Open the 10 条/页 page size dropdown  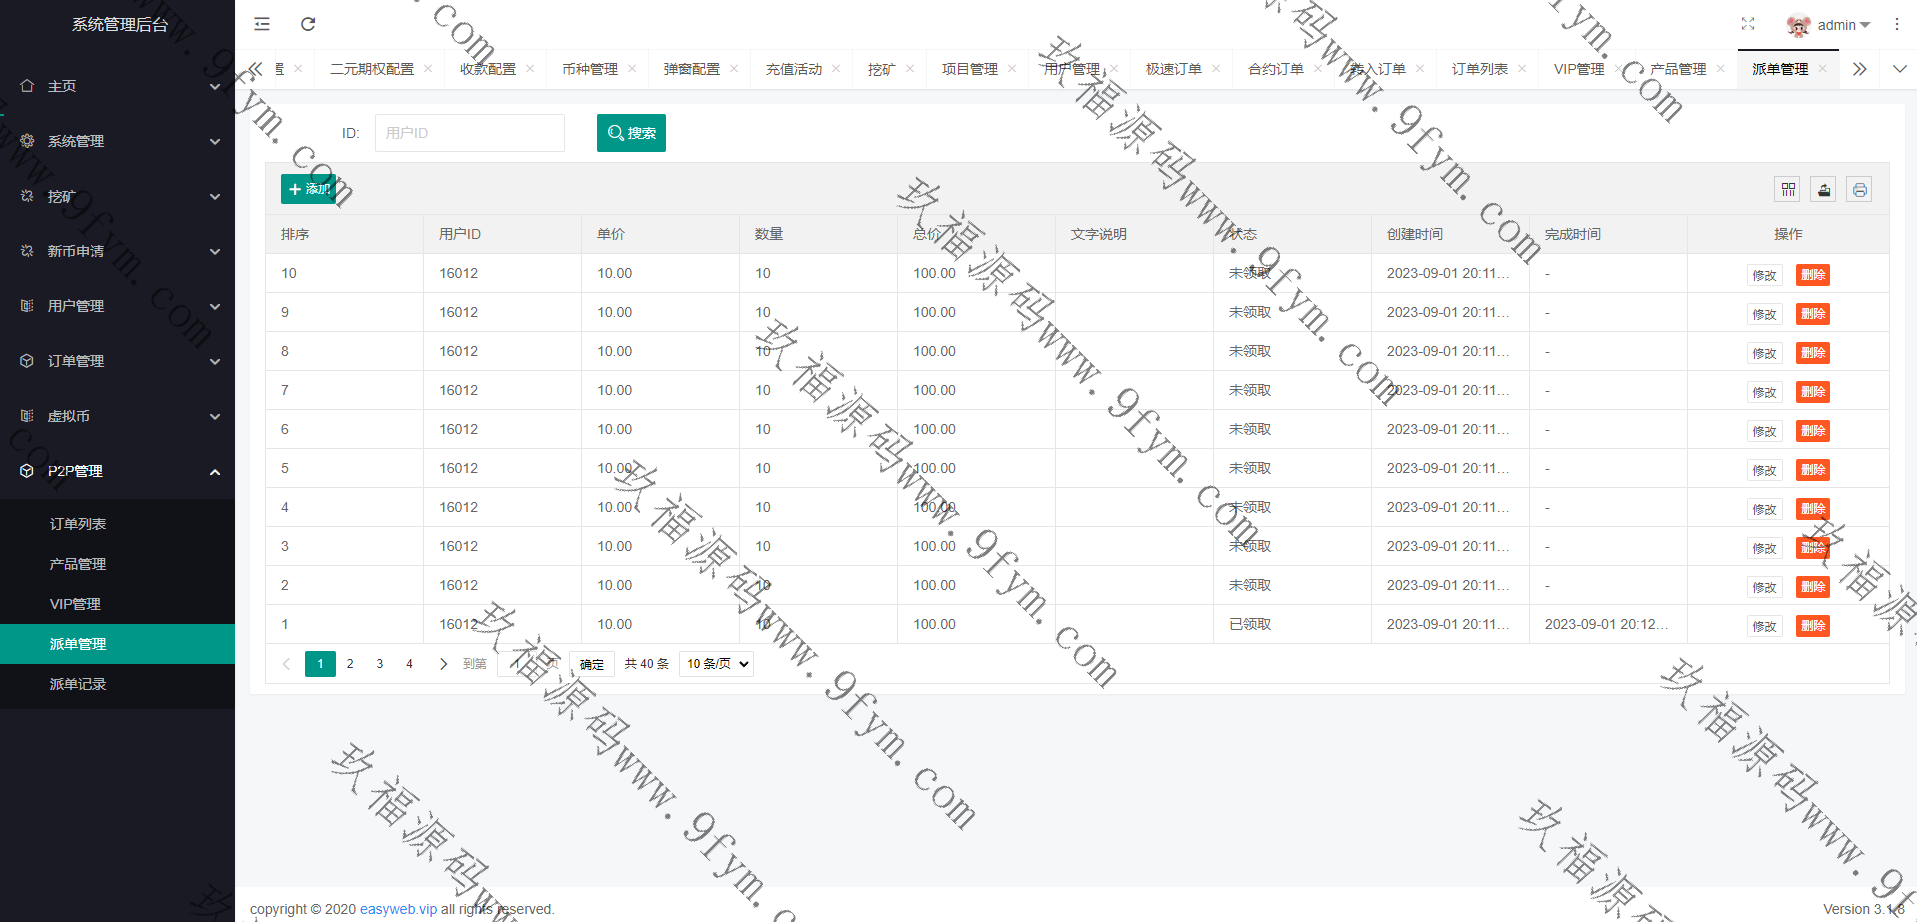[x=717, y=664]
